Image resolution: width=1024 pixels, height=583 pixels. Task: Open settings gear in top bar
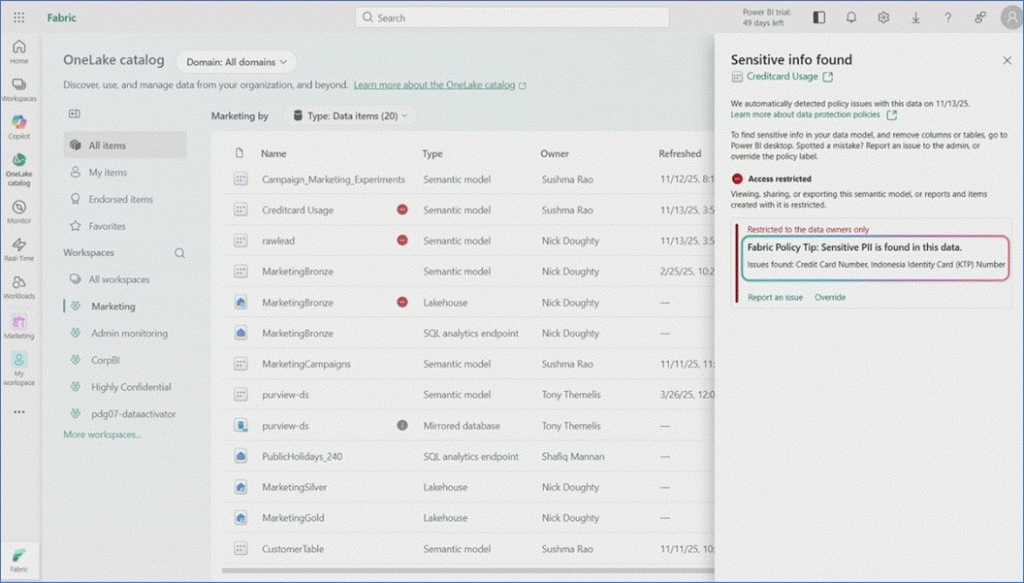pos(883,17)
